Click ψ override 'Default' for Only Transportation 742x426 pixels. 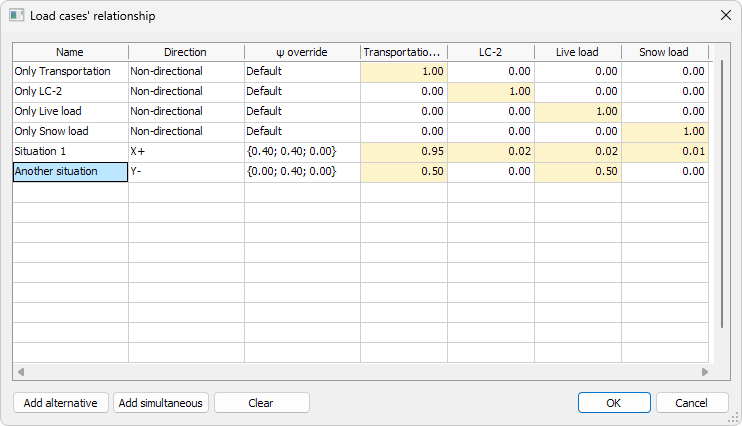click(302, 71)
